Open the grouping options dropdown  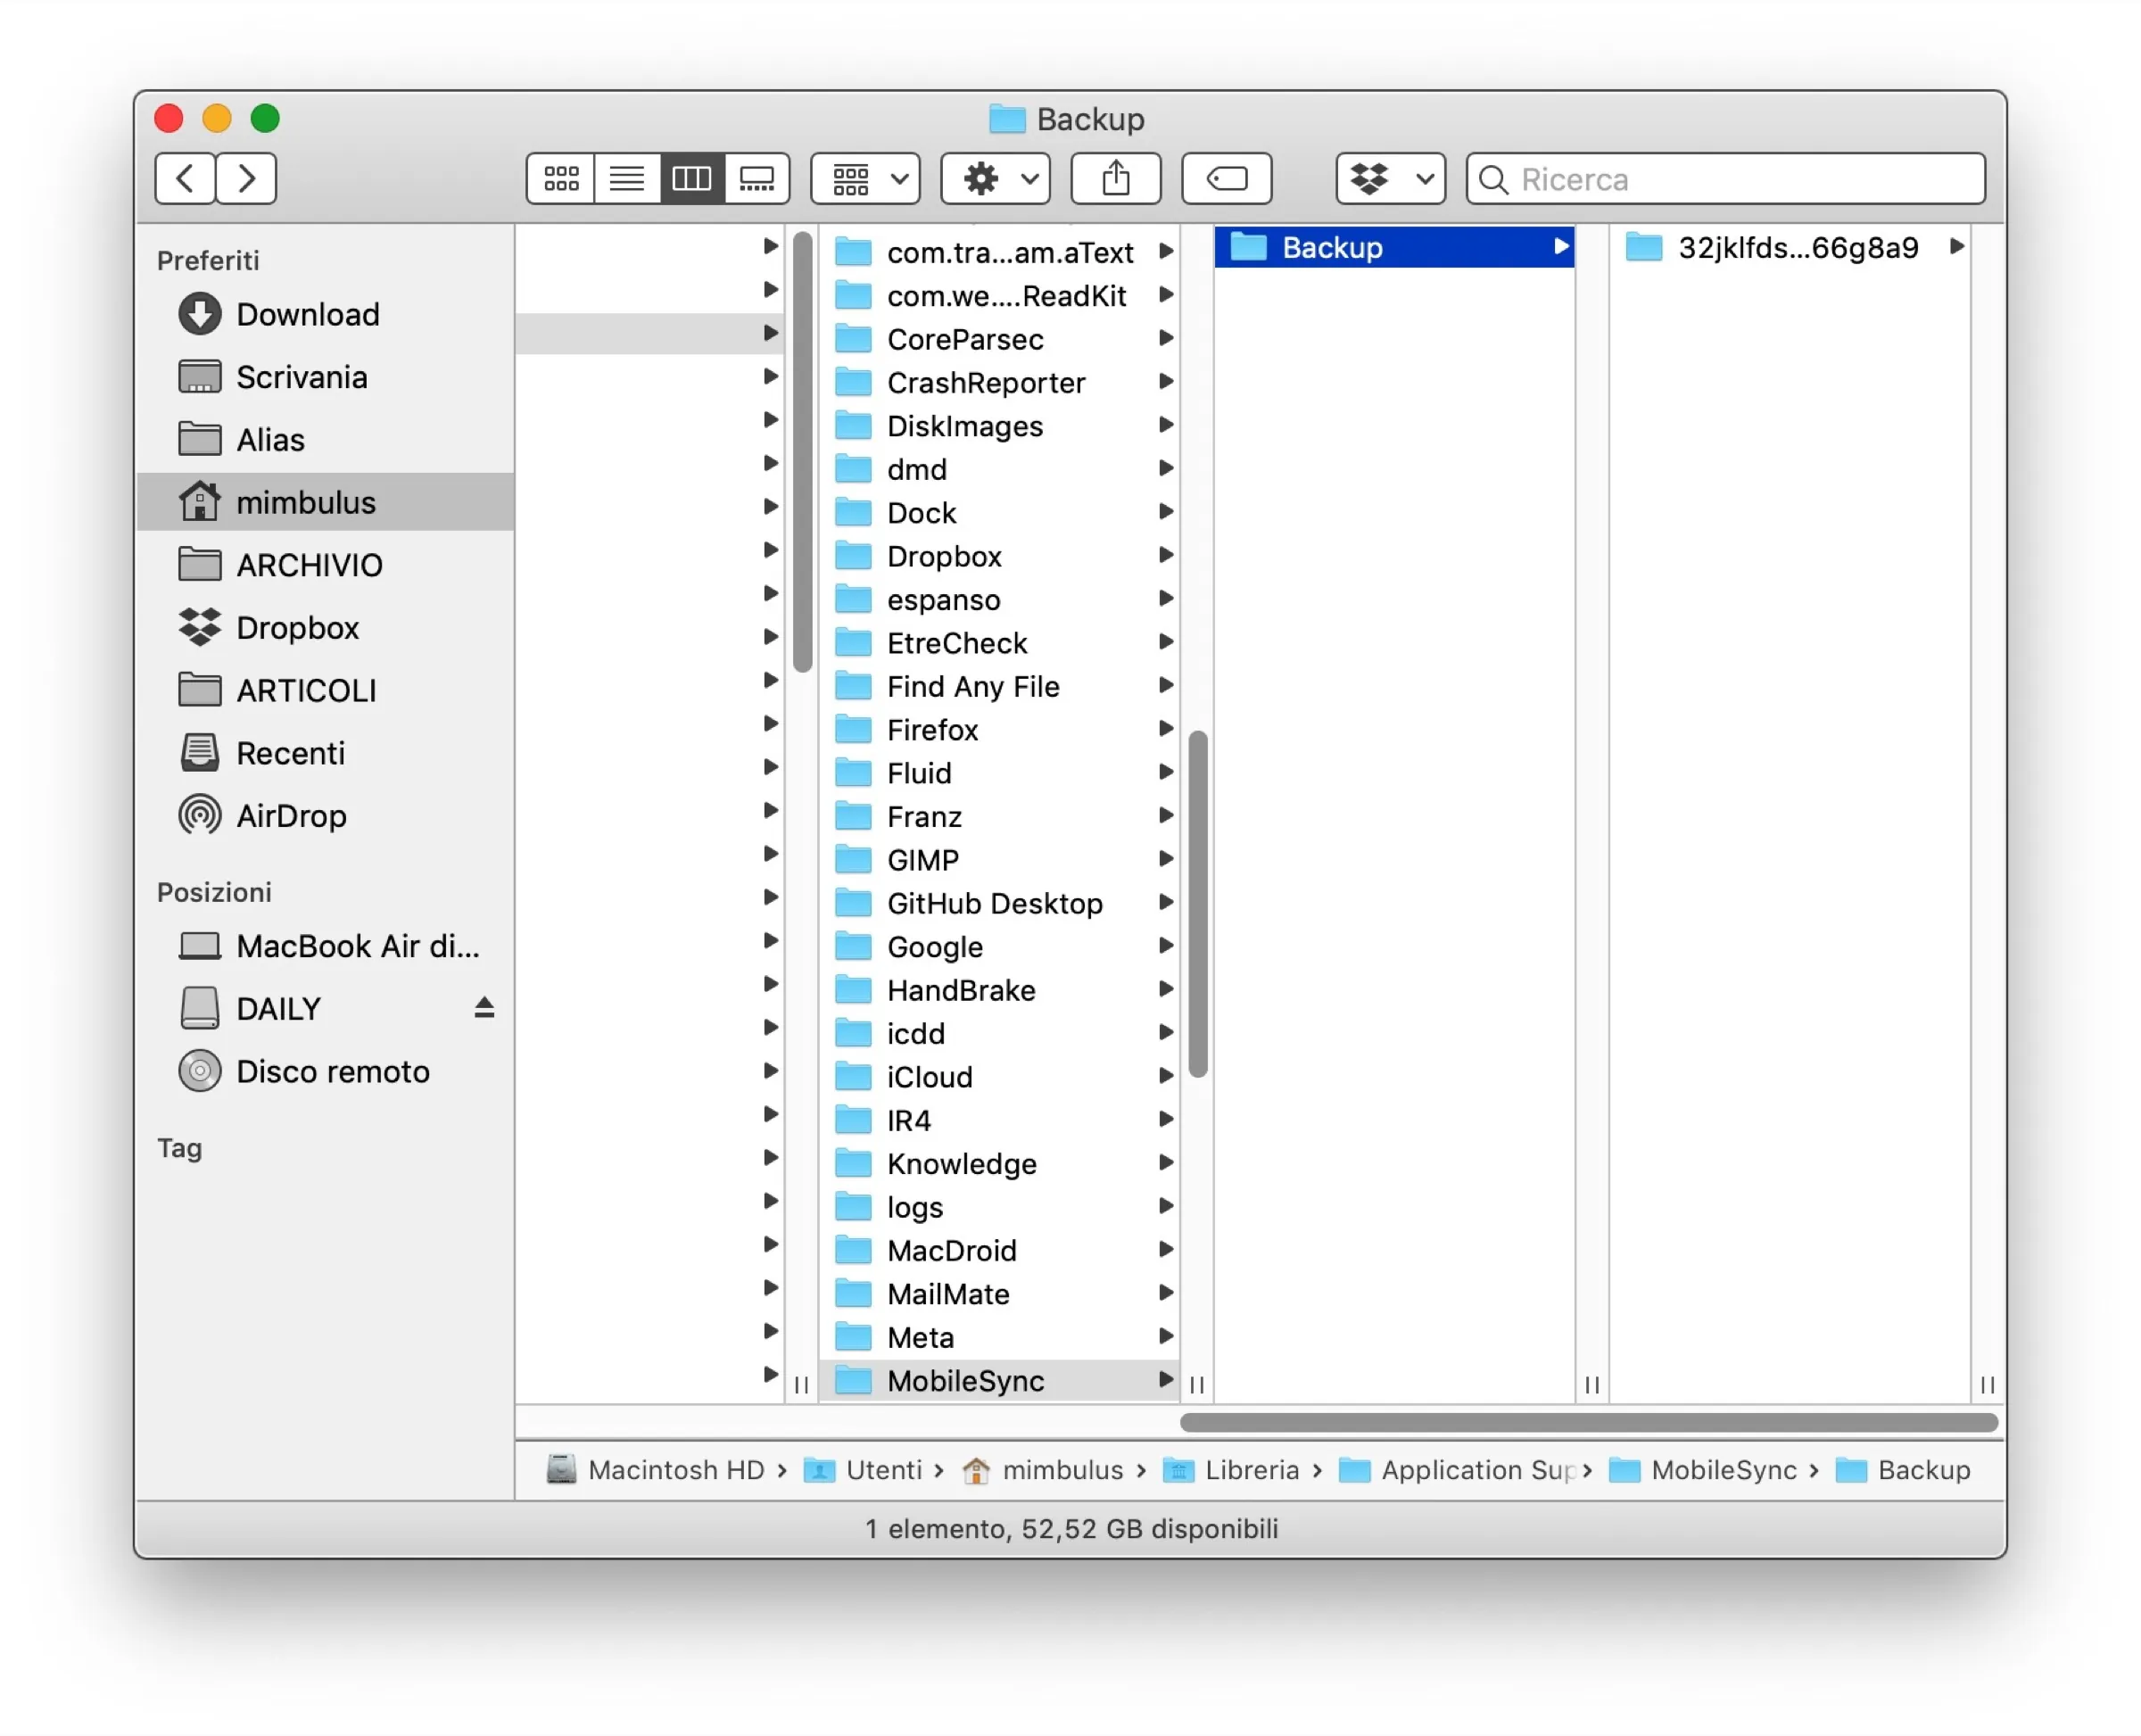tap(864, 179)
